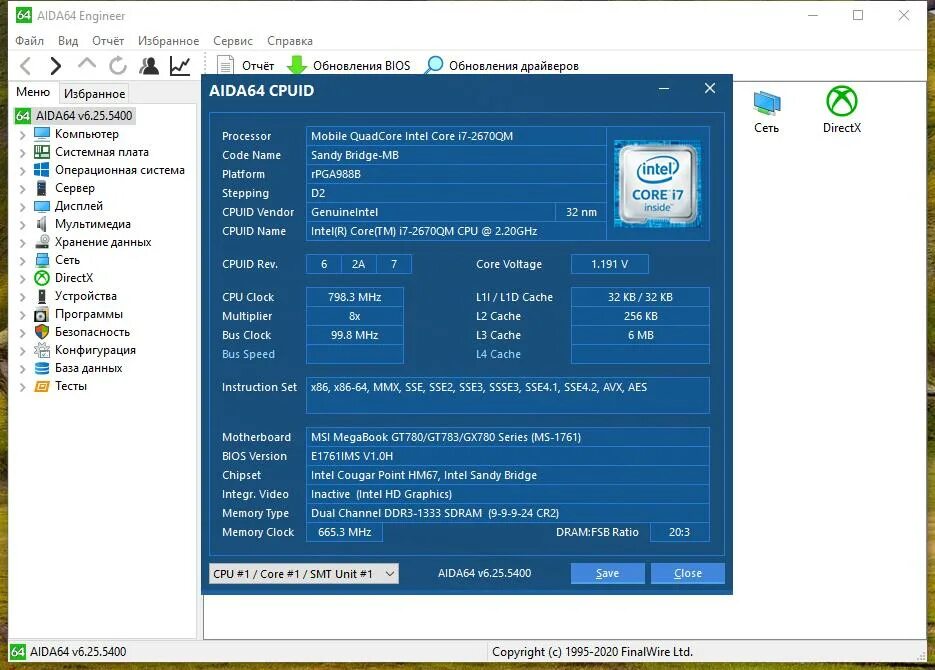The height and width of the screenshot is (670, 935).
Task: Expand the Тесты tree node
Action: tap(23, 387)
